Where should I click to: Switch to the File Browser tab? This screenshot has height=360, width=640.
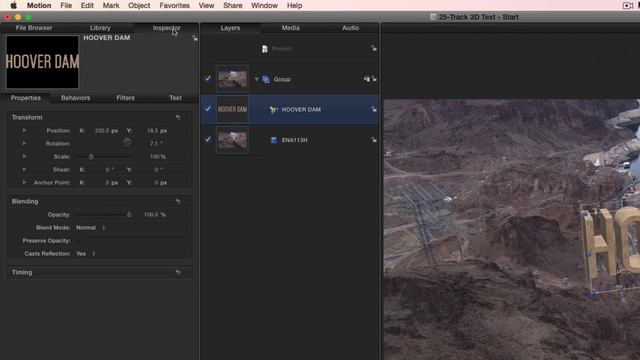[x=34, y=28]
